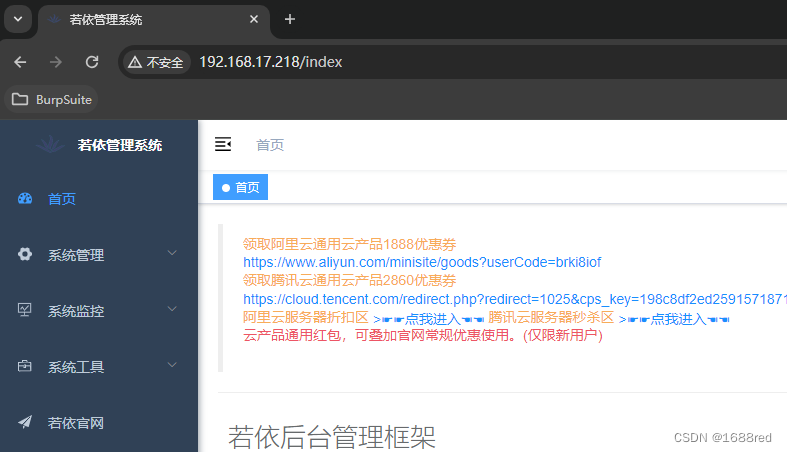Close the 若依管理系统 browser tab
This screenshot has width=787, height=452.
point(254,19)
